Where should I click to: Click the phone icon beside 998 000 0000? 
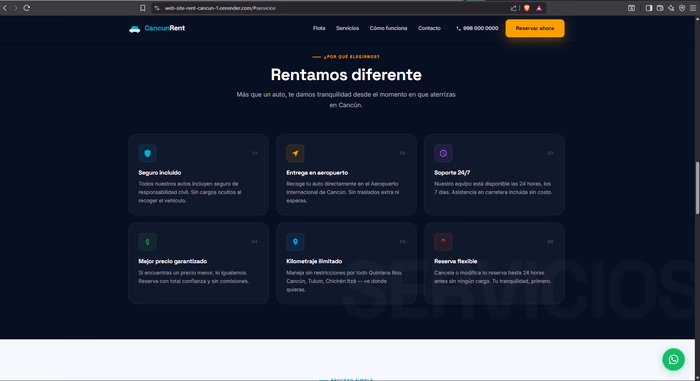[458, 29]
